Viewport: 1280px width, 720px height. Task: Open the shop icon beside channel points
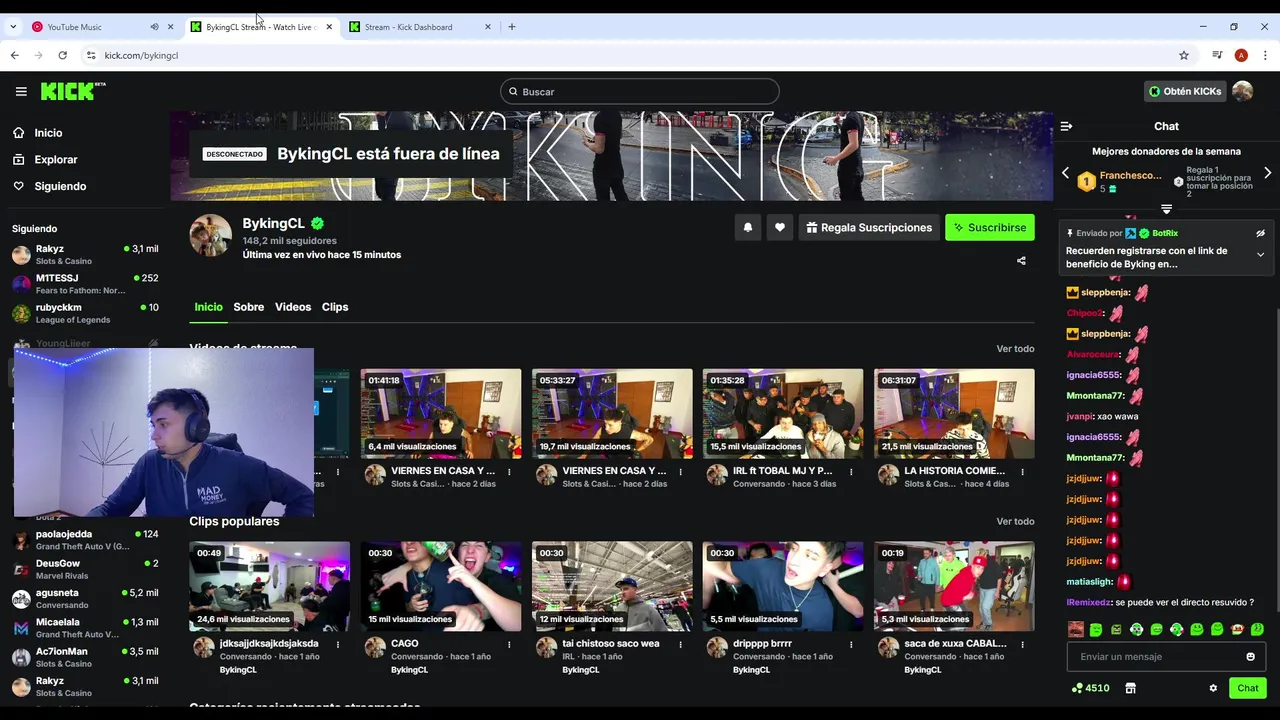[x=1131, y=688]
